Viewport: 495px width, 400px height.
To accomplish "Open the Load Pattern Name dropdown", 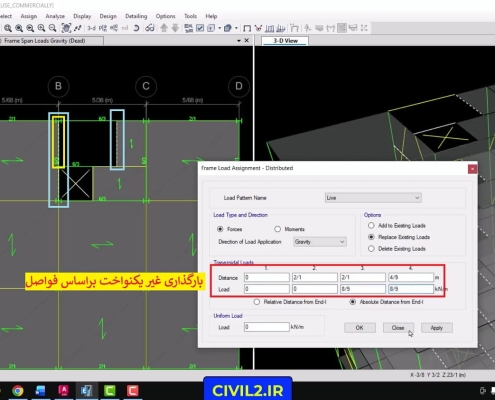I will pos(373,198).
